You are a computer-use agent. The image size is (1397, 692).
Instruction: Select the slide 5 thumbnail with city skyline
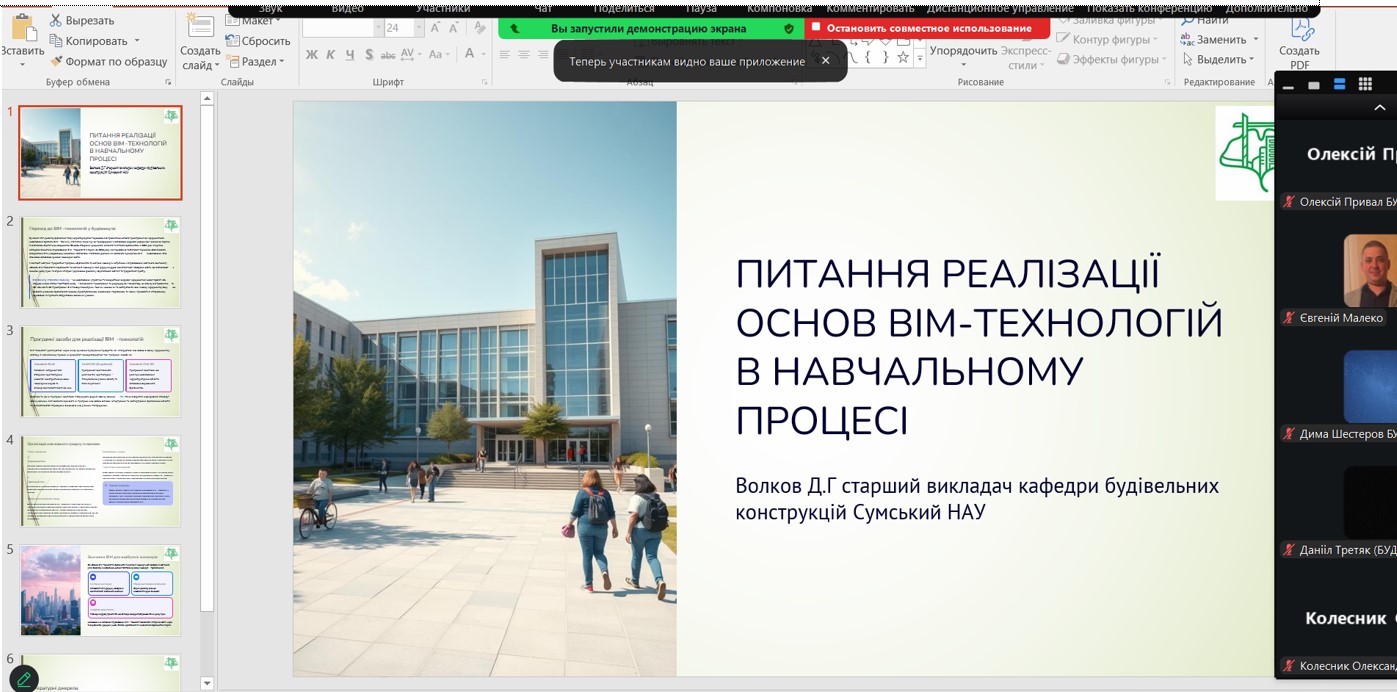point(100,590)
